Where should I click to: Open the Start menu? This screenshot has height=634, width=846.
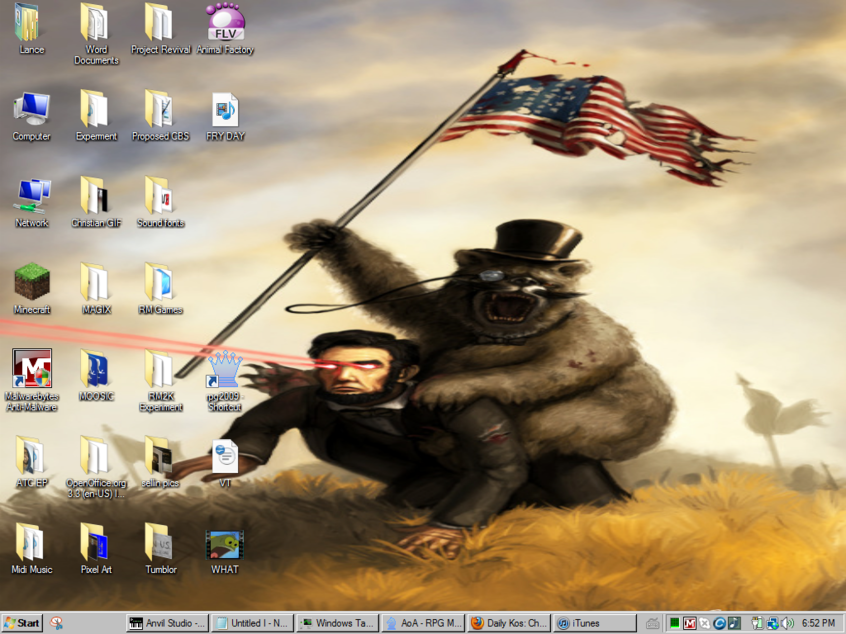(x=21, y=623)
